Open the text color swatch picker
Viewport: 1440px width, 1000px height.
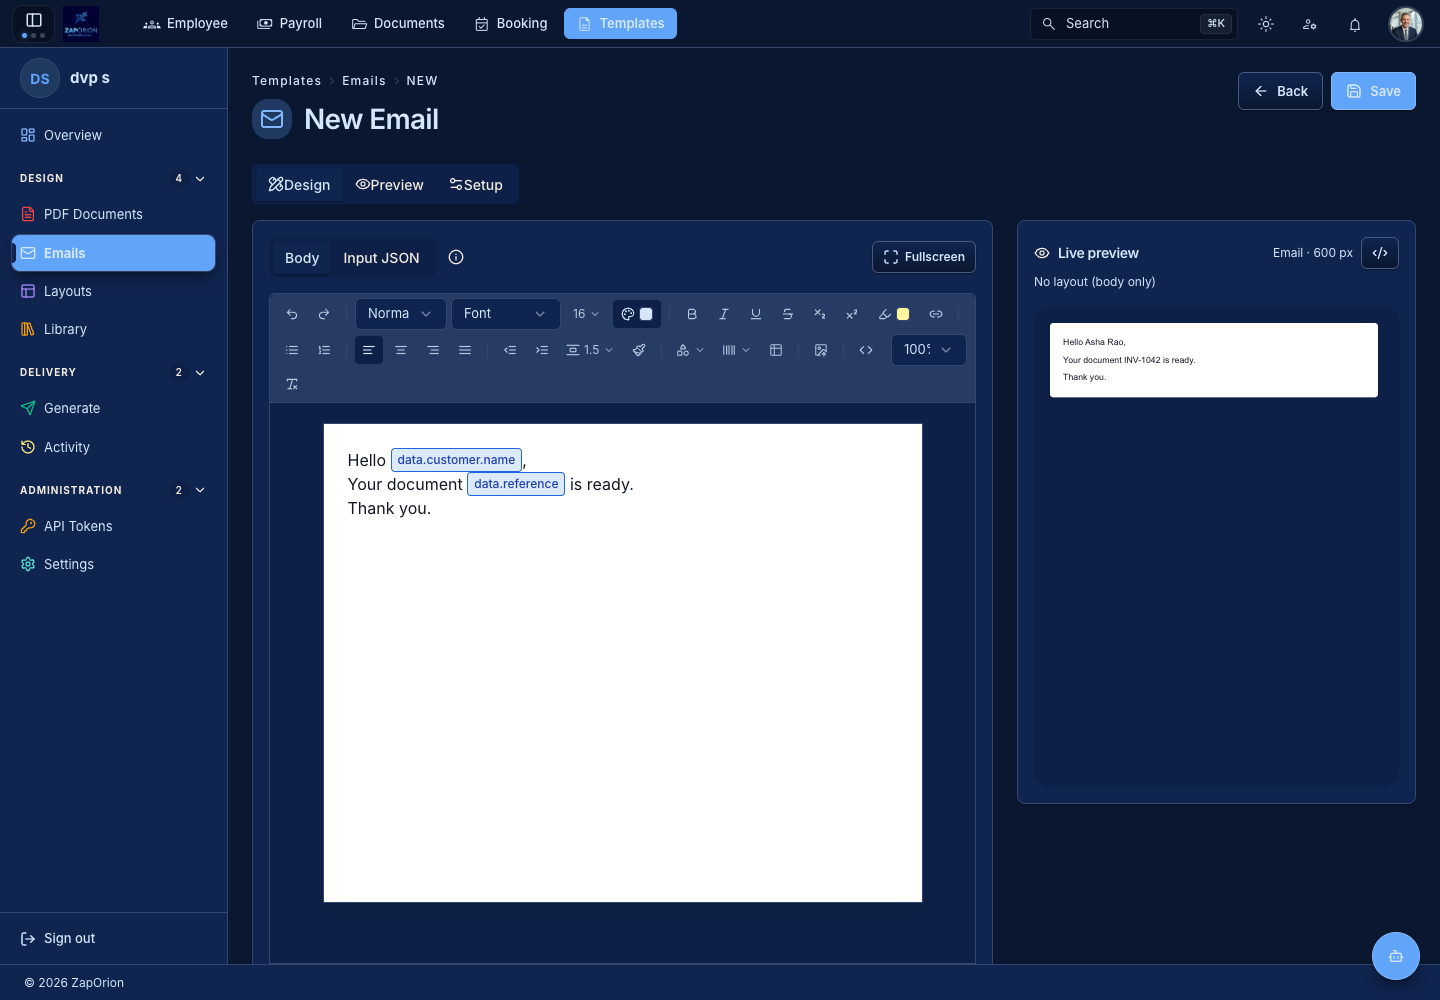637,314
